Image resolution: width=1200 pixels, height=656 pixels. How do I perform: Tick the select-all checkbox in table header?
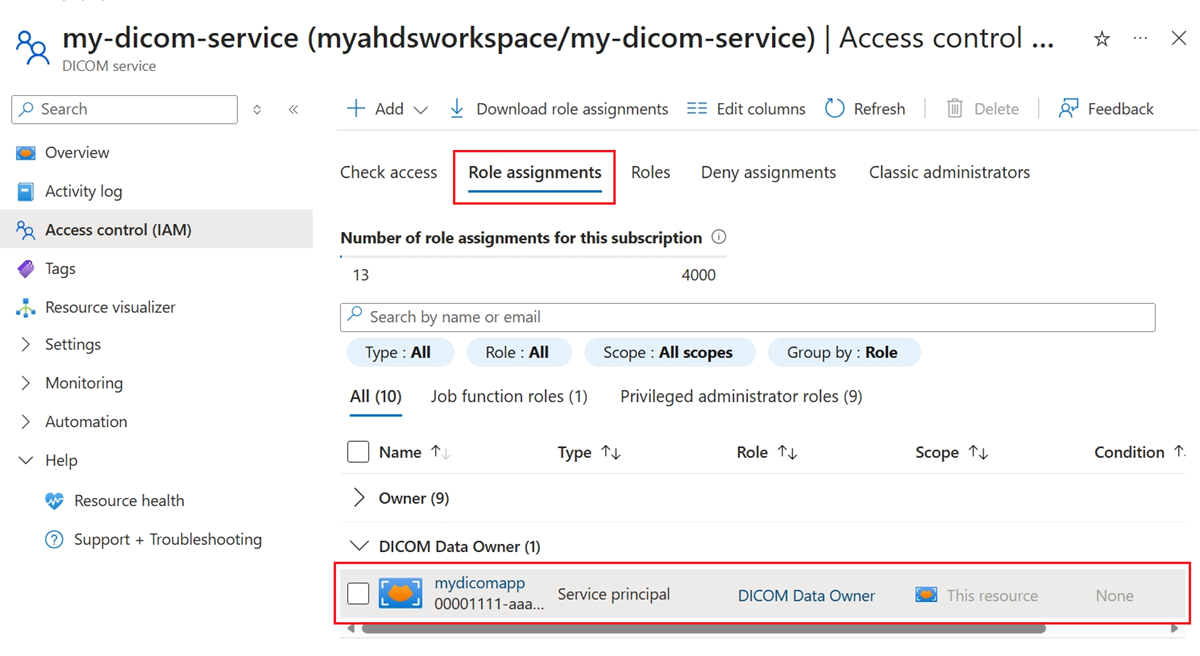click(358, 452)
